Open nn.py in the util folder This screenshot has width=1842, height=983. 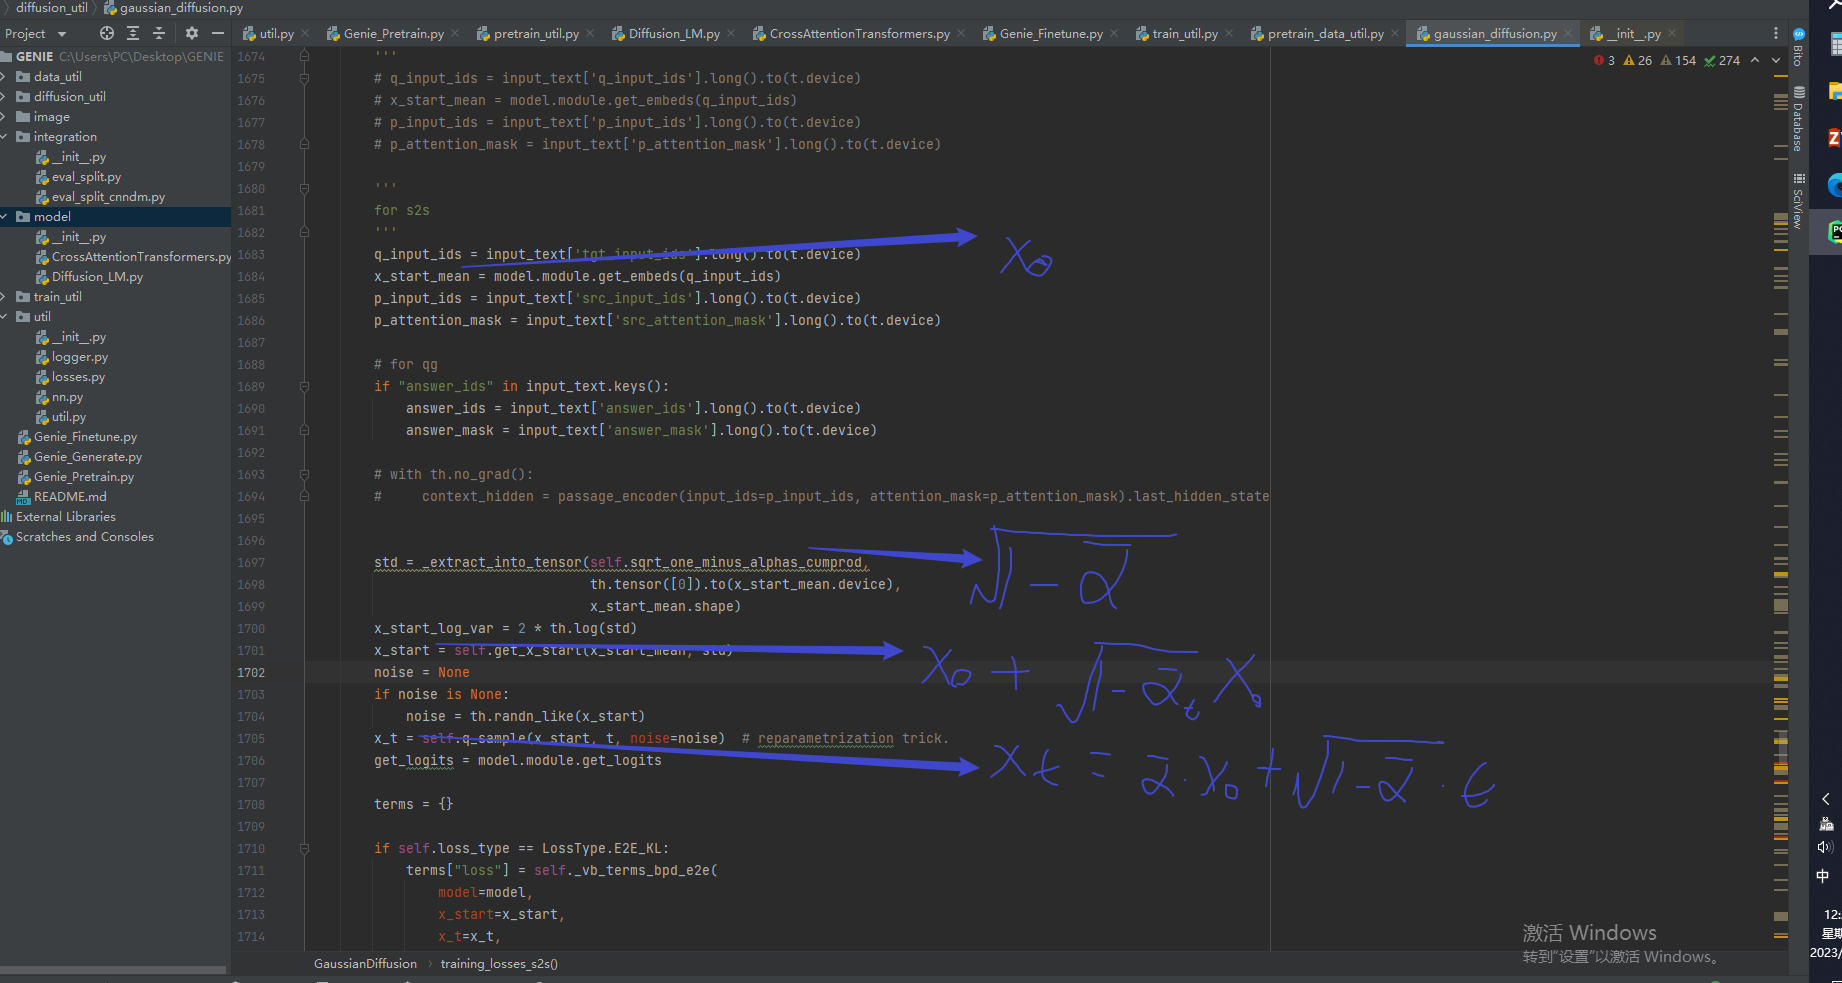pos(67,397)
